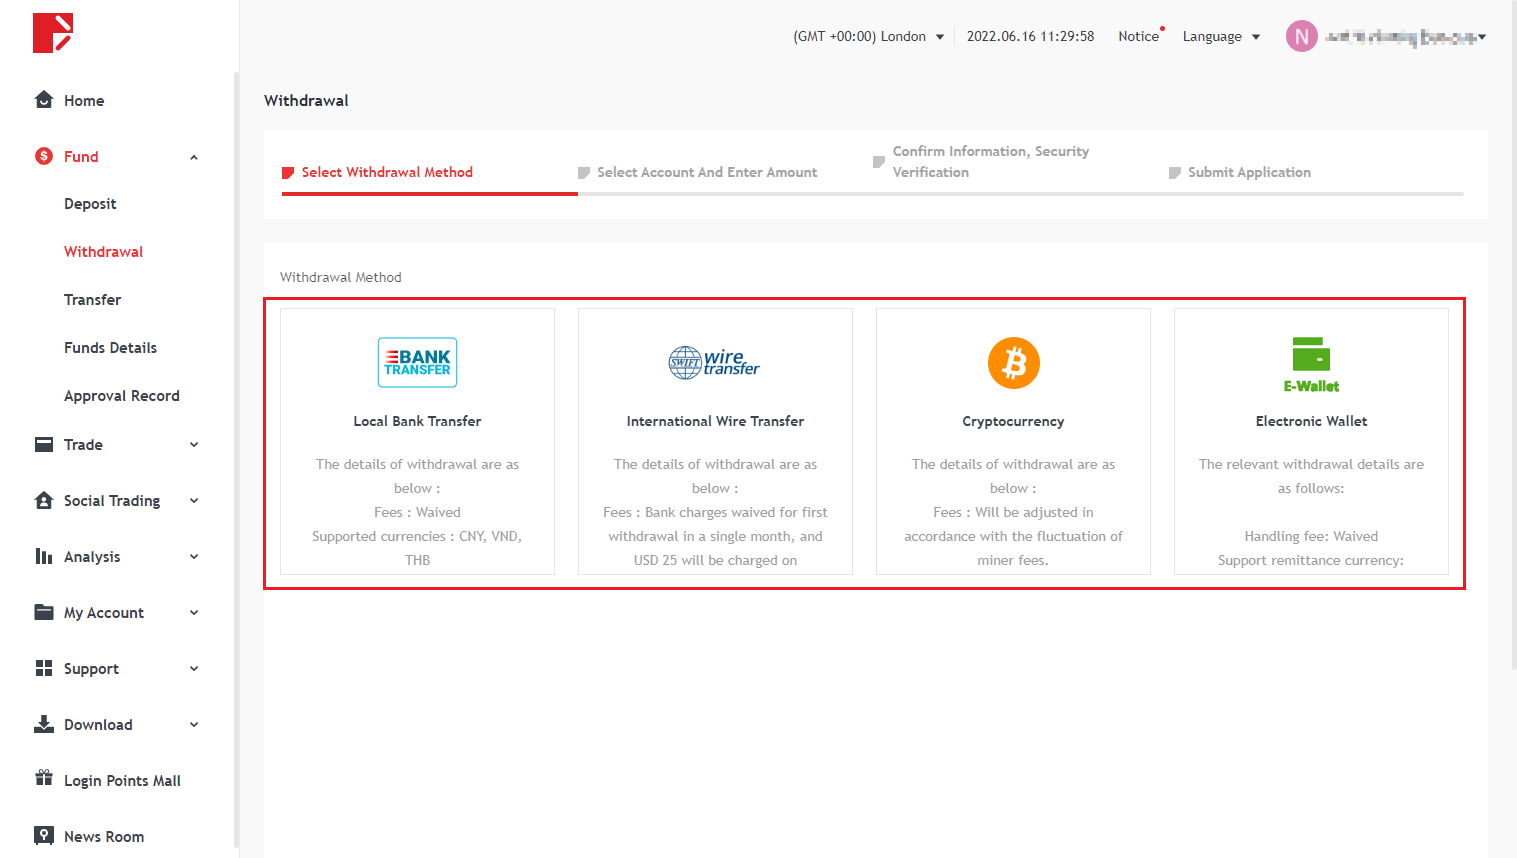Open Home via house icon
1517x858 pixels.
coord(44,100)
